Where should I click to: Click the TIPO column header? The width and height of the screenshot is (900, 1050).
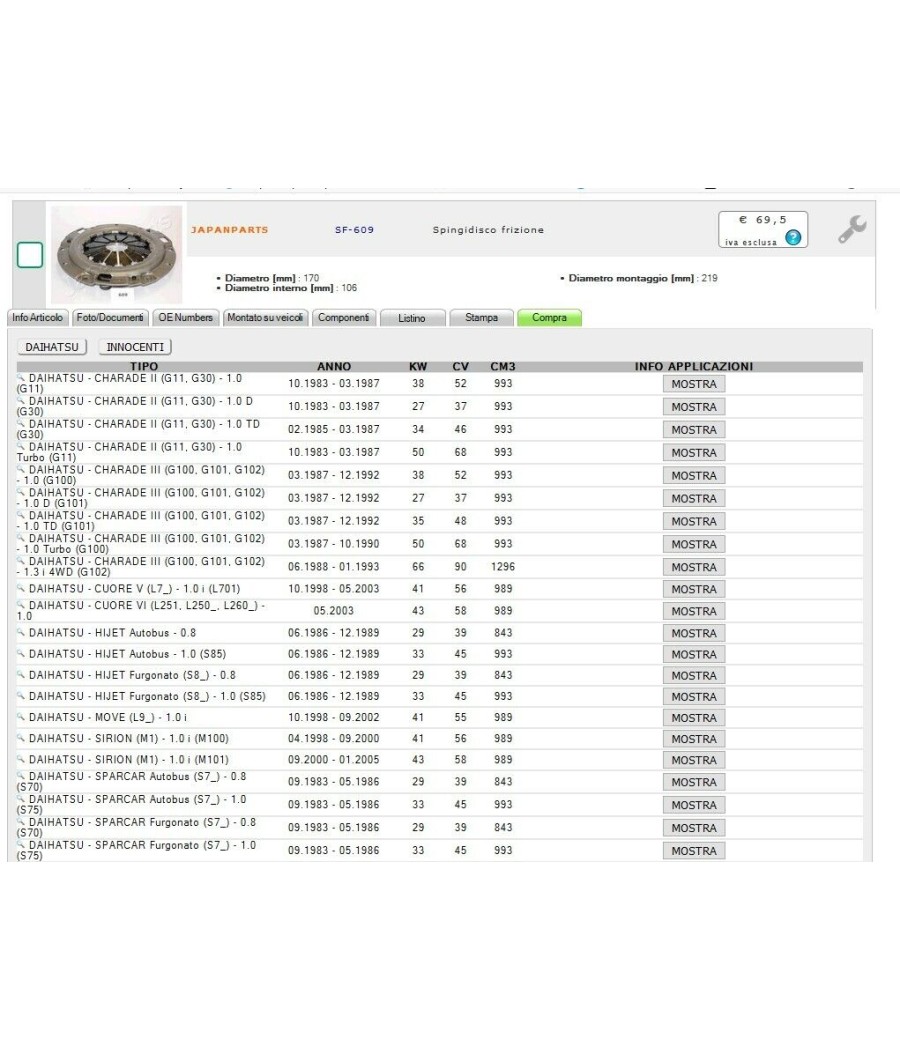coord(144,366)
